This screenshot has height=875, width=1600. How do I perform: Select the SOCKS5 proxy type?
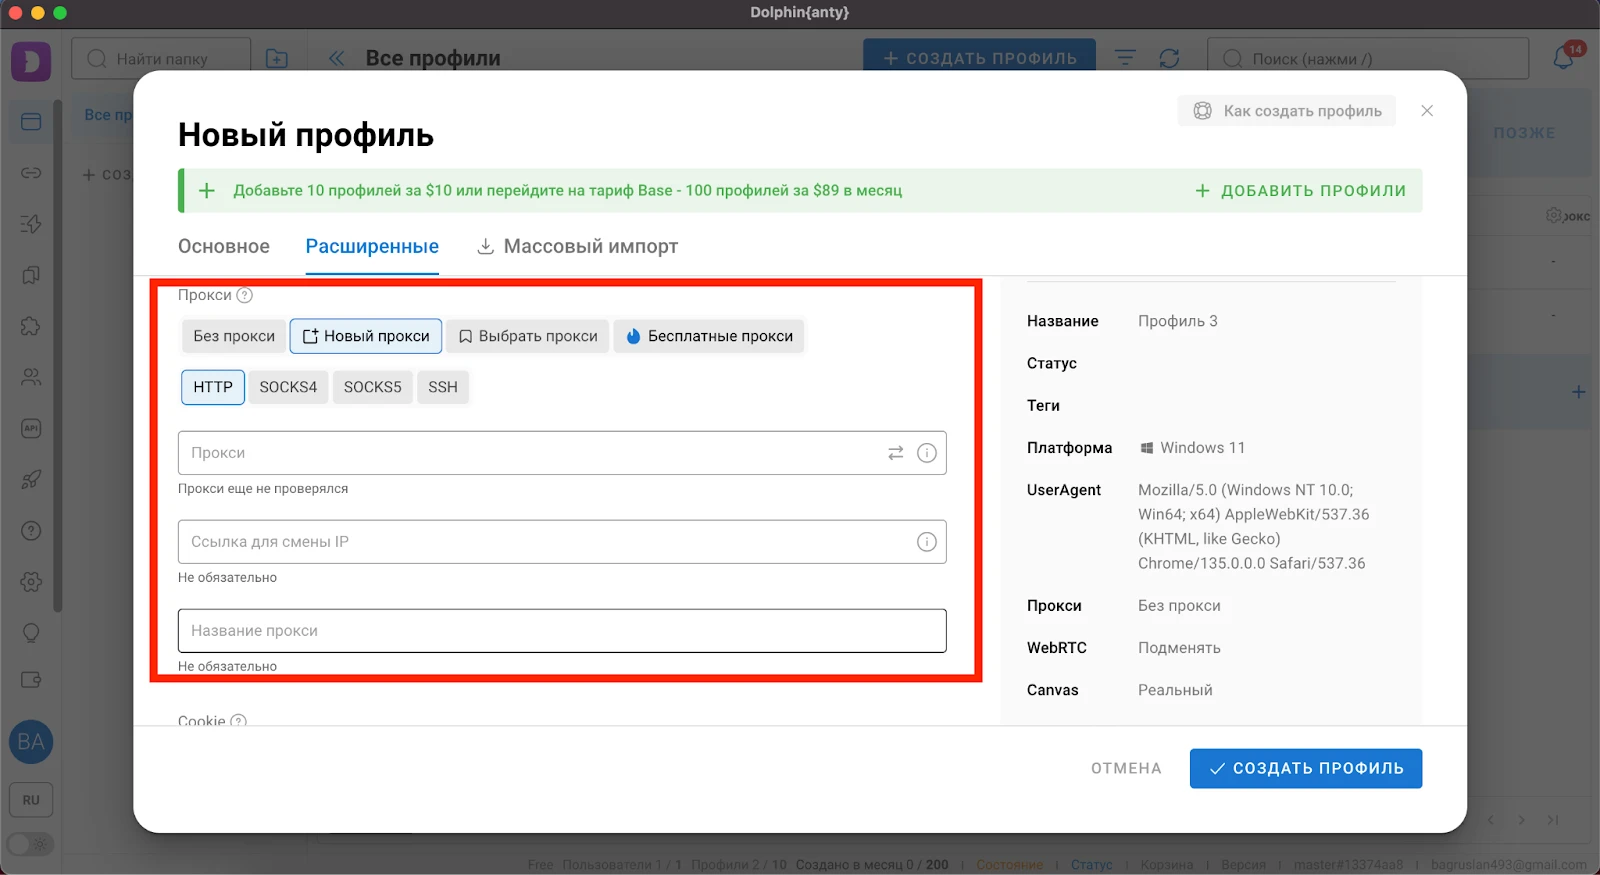[372, 387]
